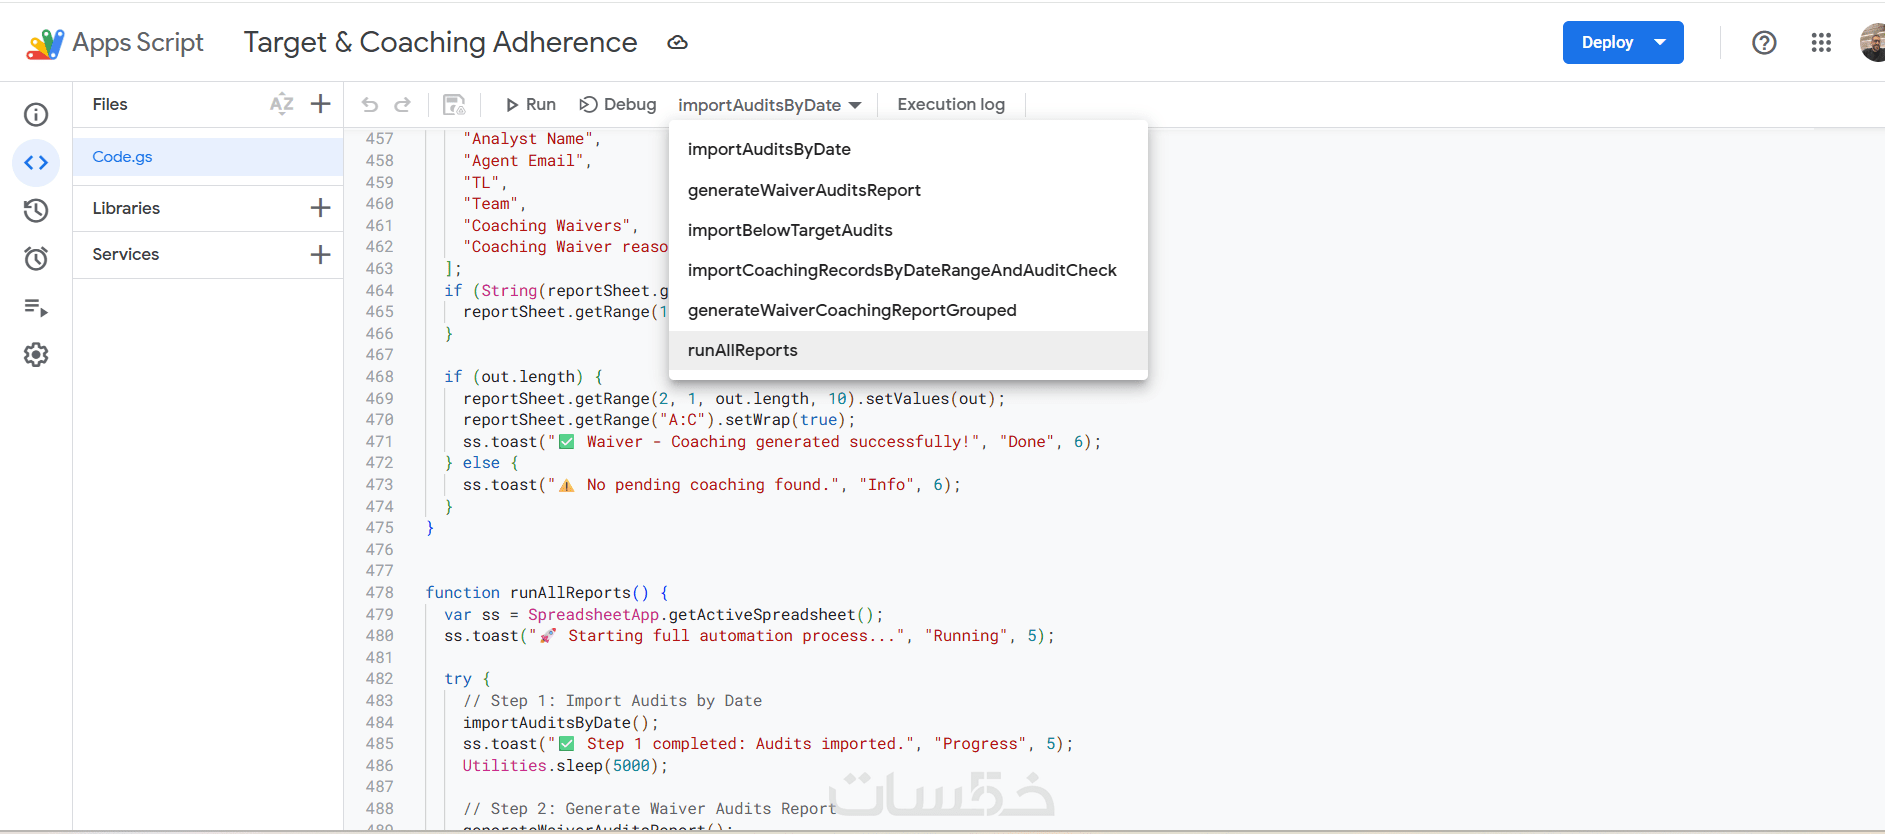This screenshot has height=834, width=1885.
Task: Open the Google apps grid icon
Action: point(1821,43)
